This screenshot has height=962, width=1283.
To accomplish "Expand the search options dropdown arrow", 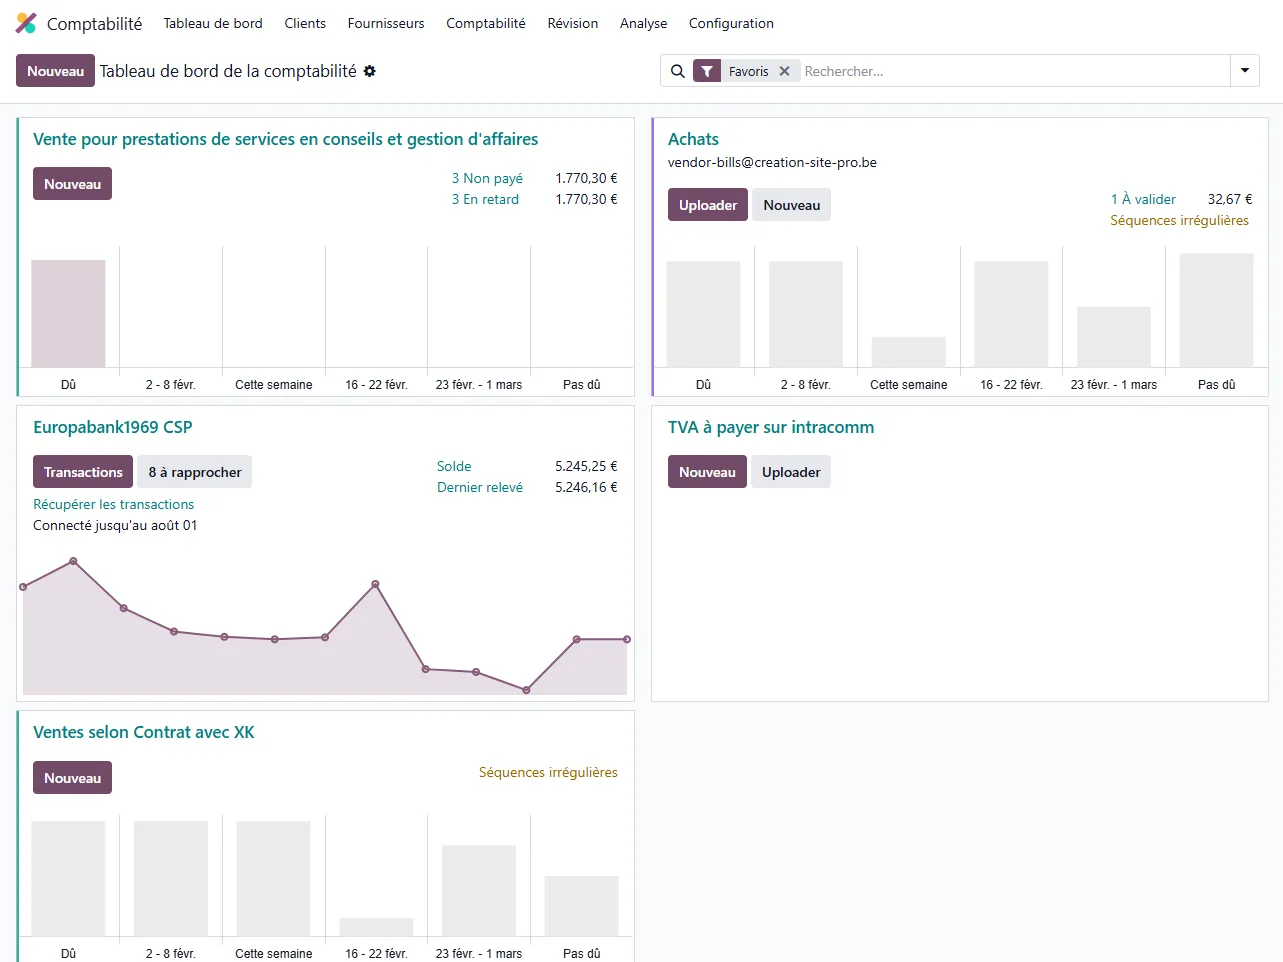I will point(1245,71).
